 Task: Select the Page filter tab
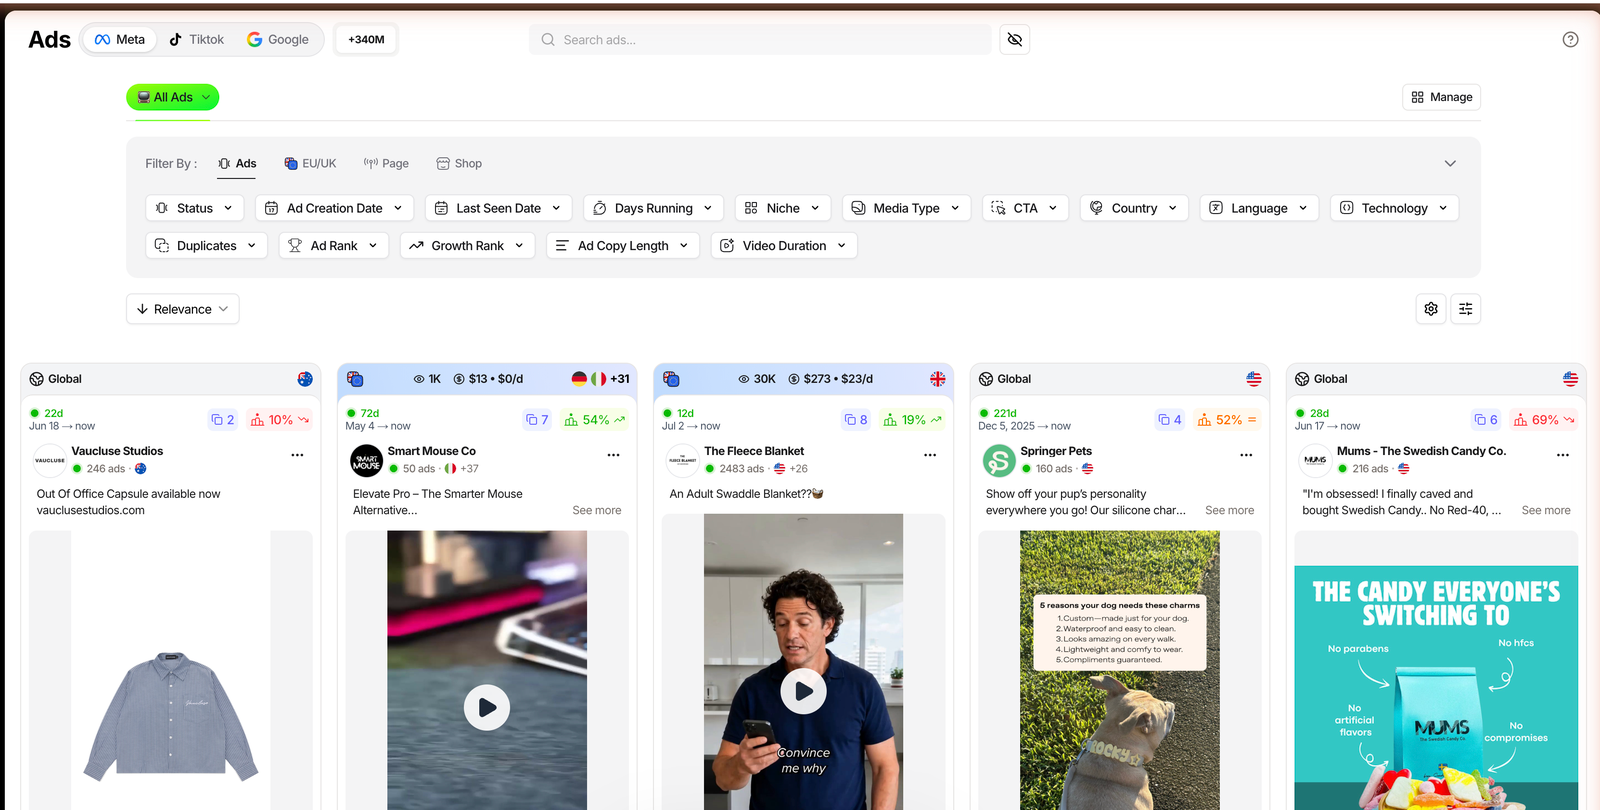click(x=386, y=163)
